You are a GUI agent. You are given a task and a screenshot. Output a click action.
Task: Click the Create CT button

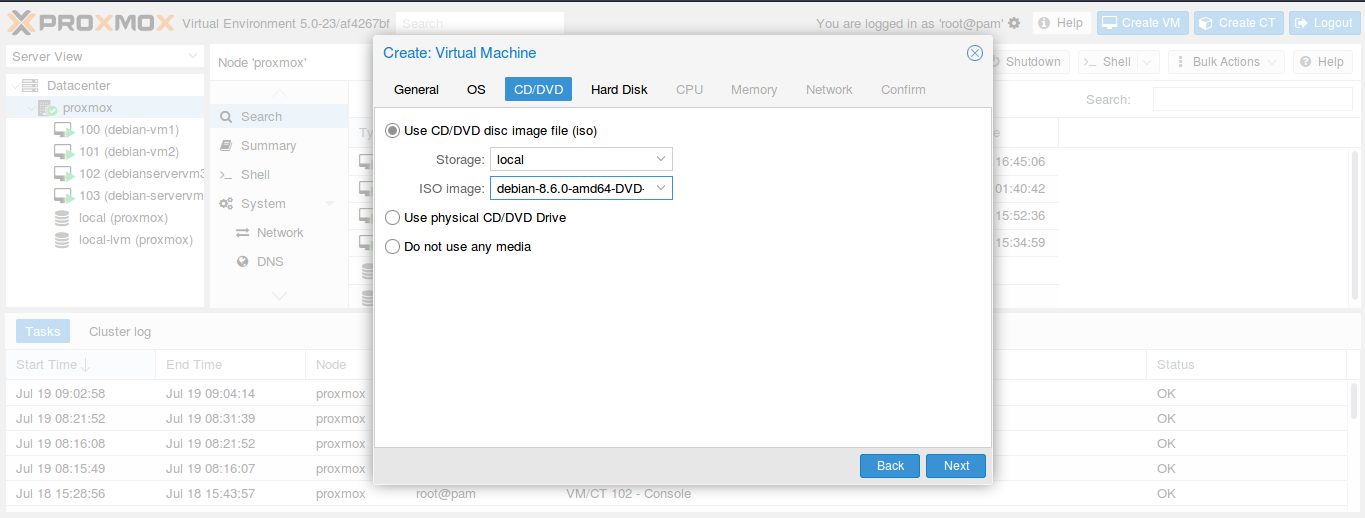(1238, 23)
